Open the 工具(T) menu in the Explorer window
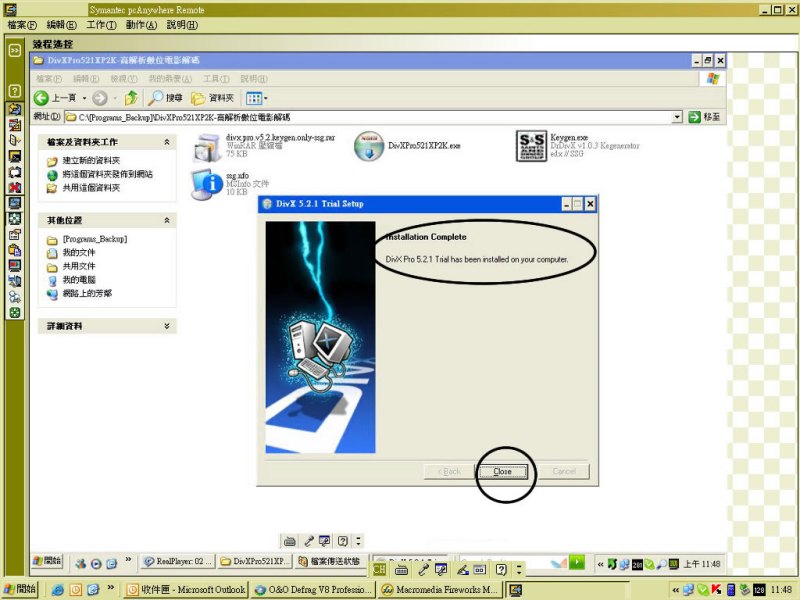 (216, 79)
